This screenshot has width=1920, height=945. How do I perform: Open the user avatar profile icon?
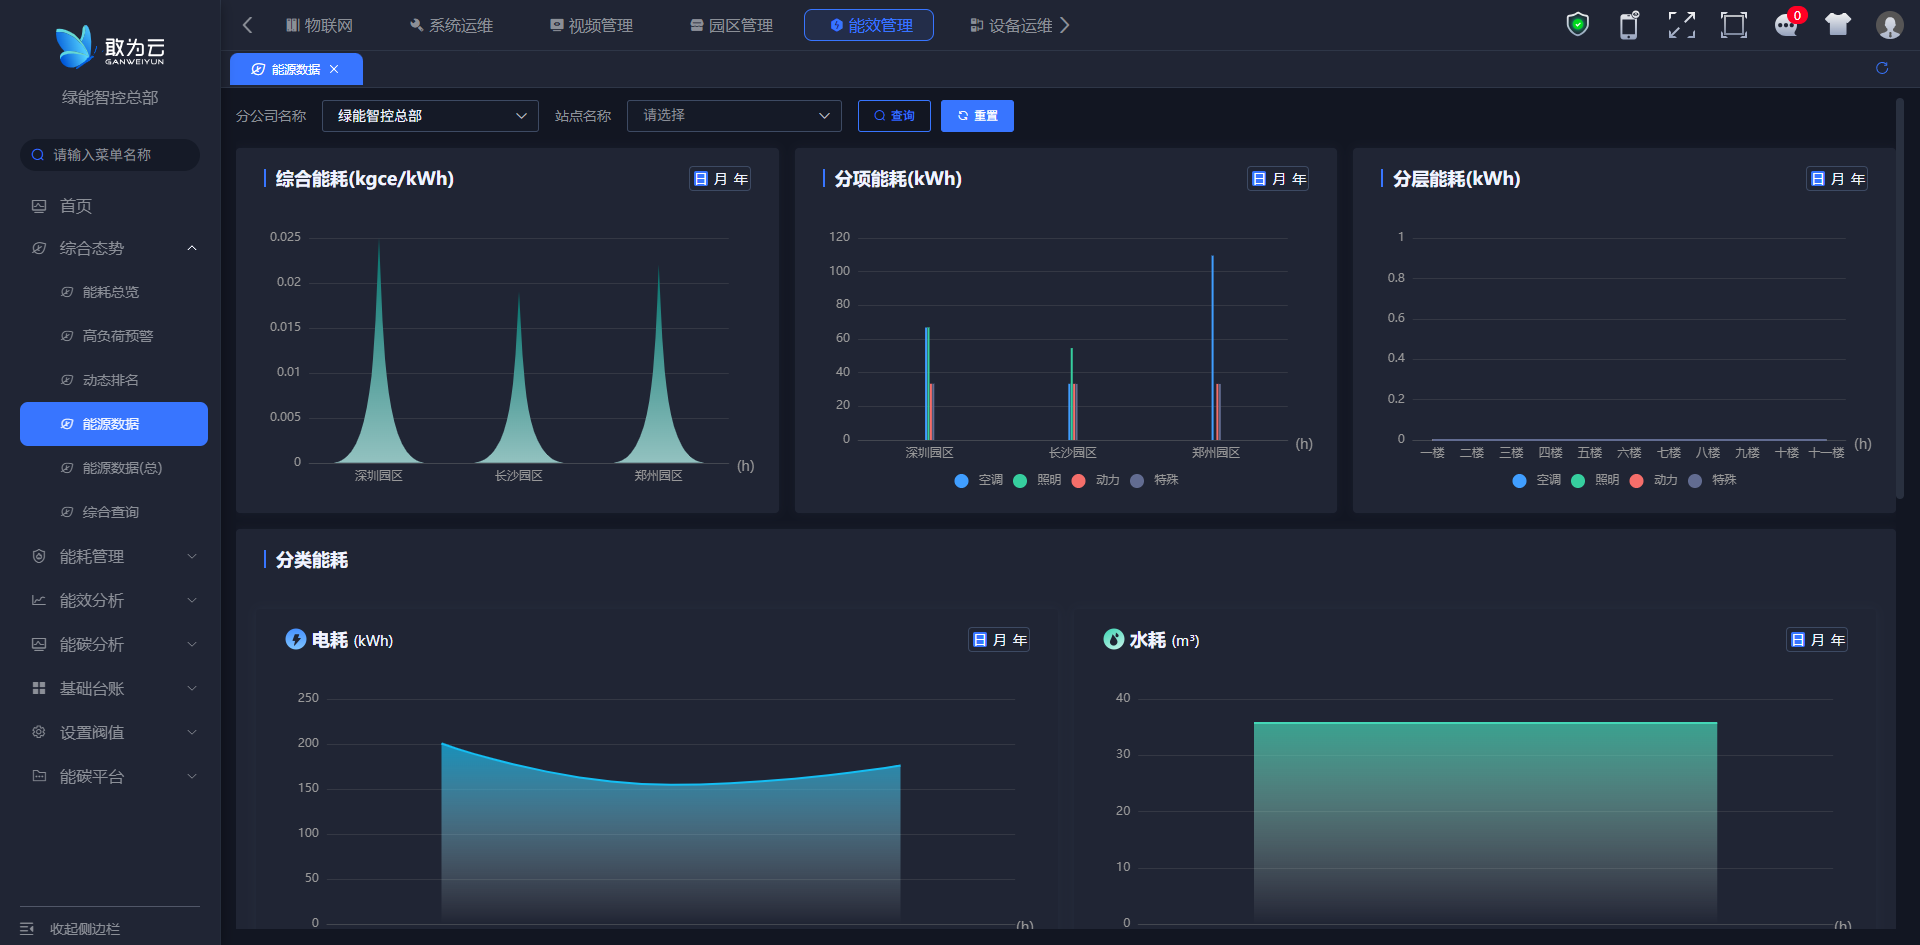[1889, 25]
